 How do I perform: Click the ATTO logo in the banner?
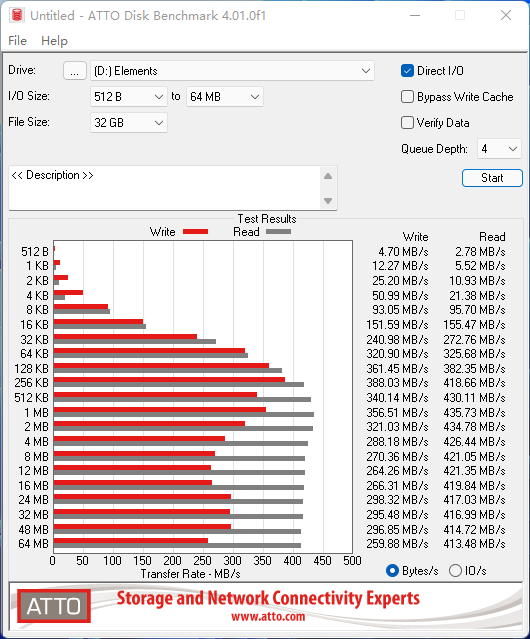tap(54, 606)
